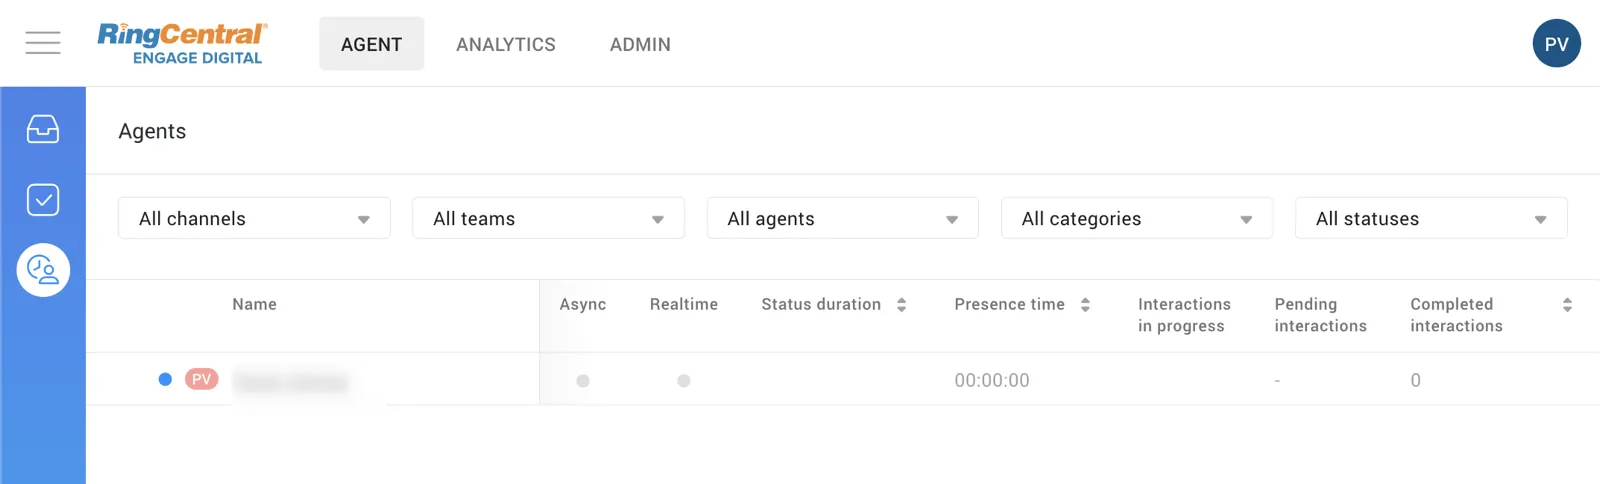
Task: Open the Tasks checkmark sidebar icon
Action: click(43, 200)
